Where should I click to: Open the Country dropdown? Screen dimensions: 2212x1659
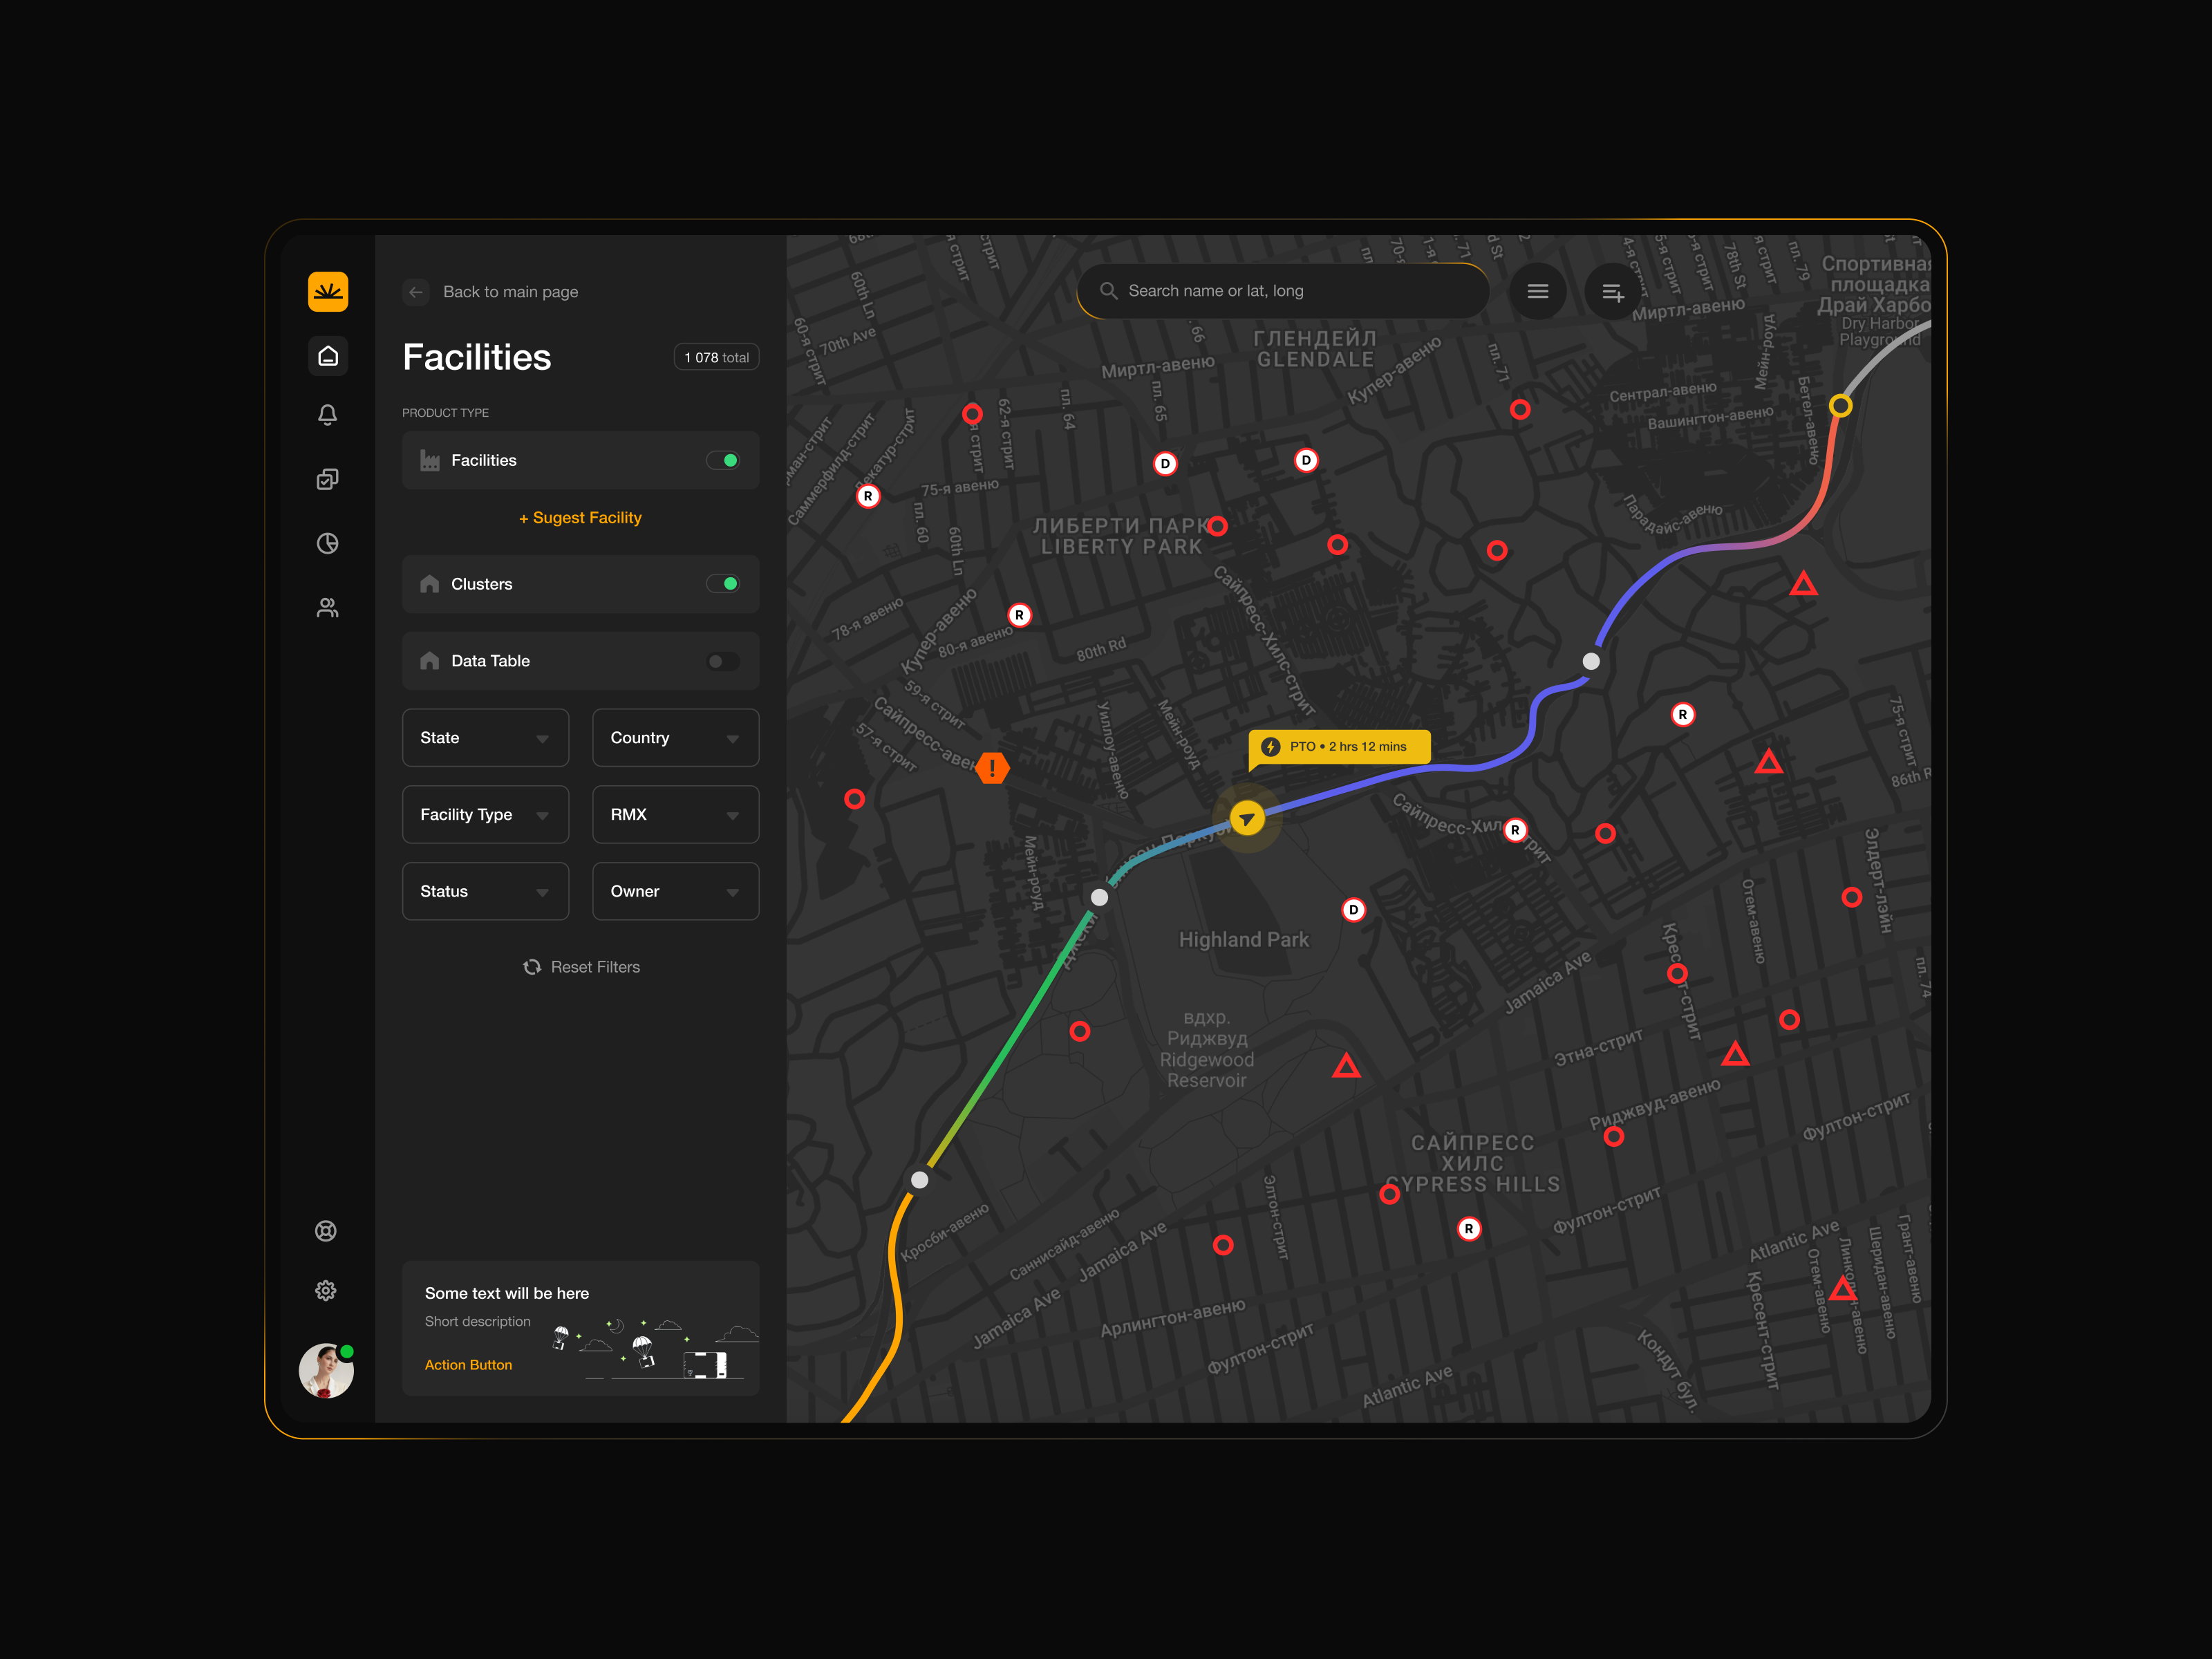coord(675,738)
